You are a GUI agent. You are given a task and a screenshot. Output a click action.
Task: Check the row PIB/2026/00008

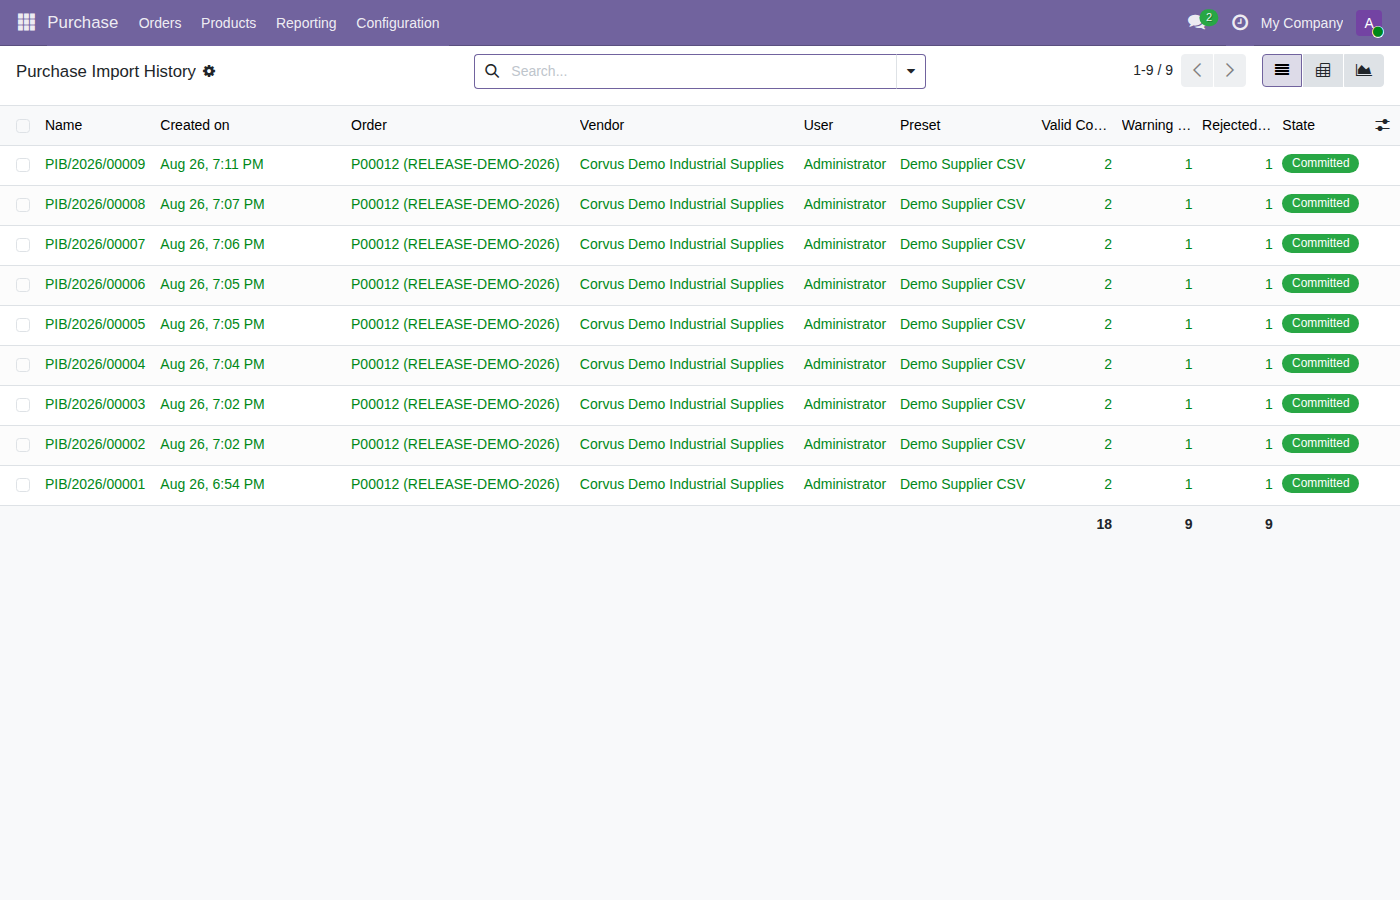point(23,205)
